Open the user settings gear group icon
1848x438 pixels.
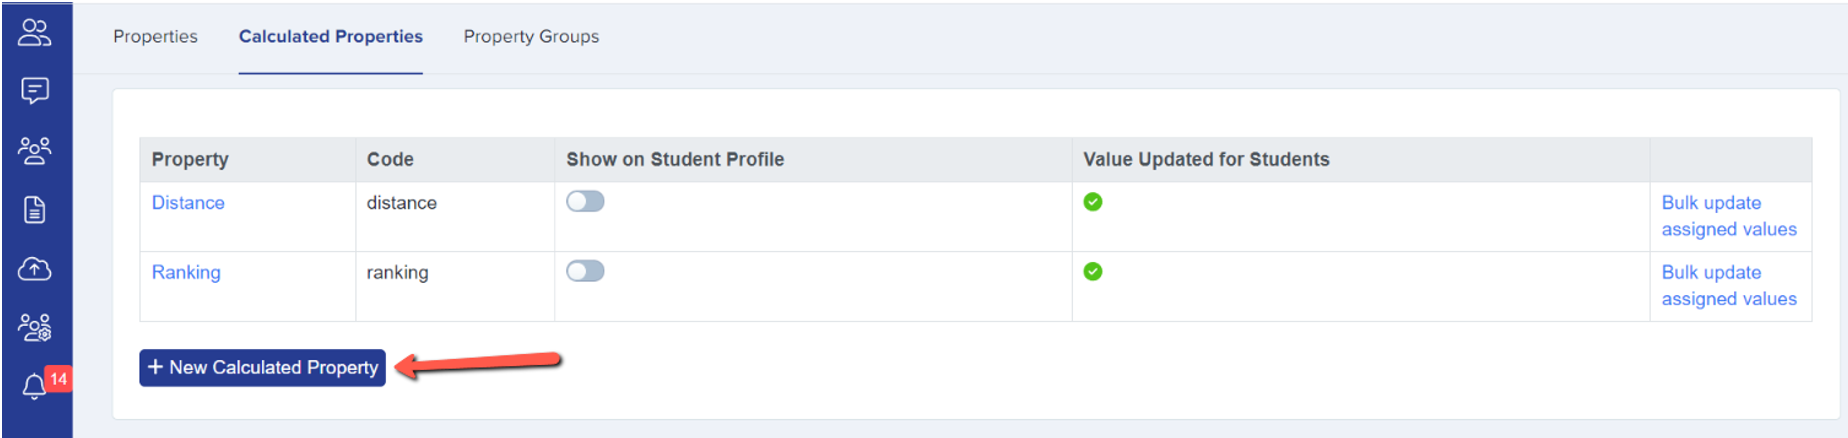(x=35, y=327)
